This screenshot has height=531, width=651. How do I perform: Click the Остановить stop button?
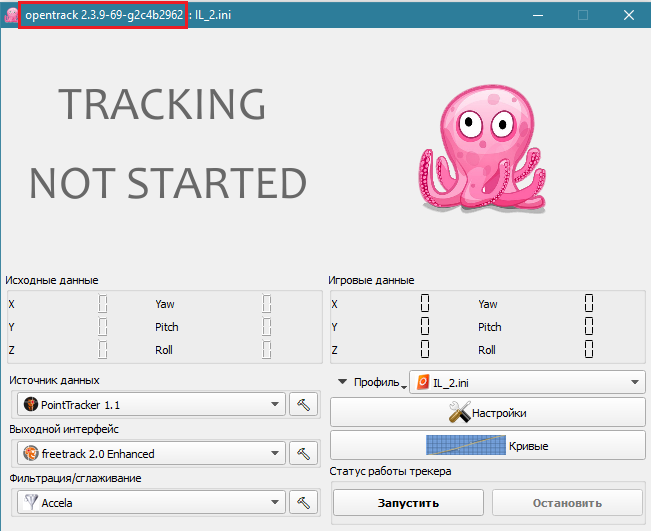[568, 503]
